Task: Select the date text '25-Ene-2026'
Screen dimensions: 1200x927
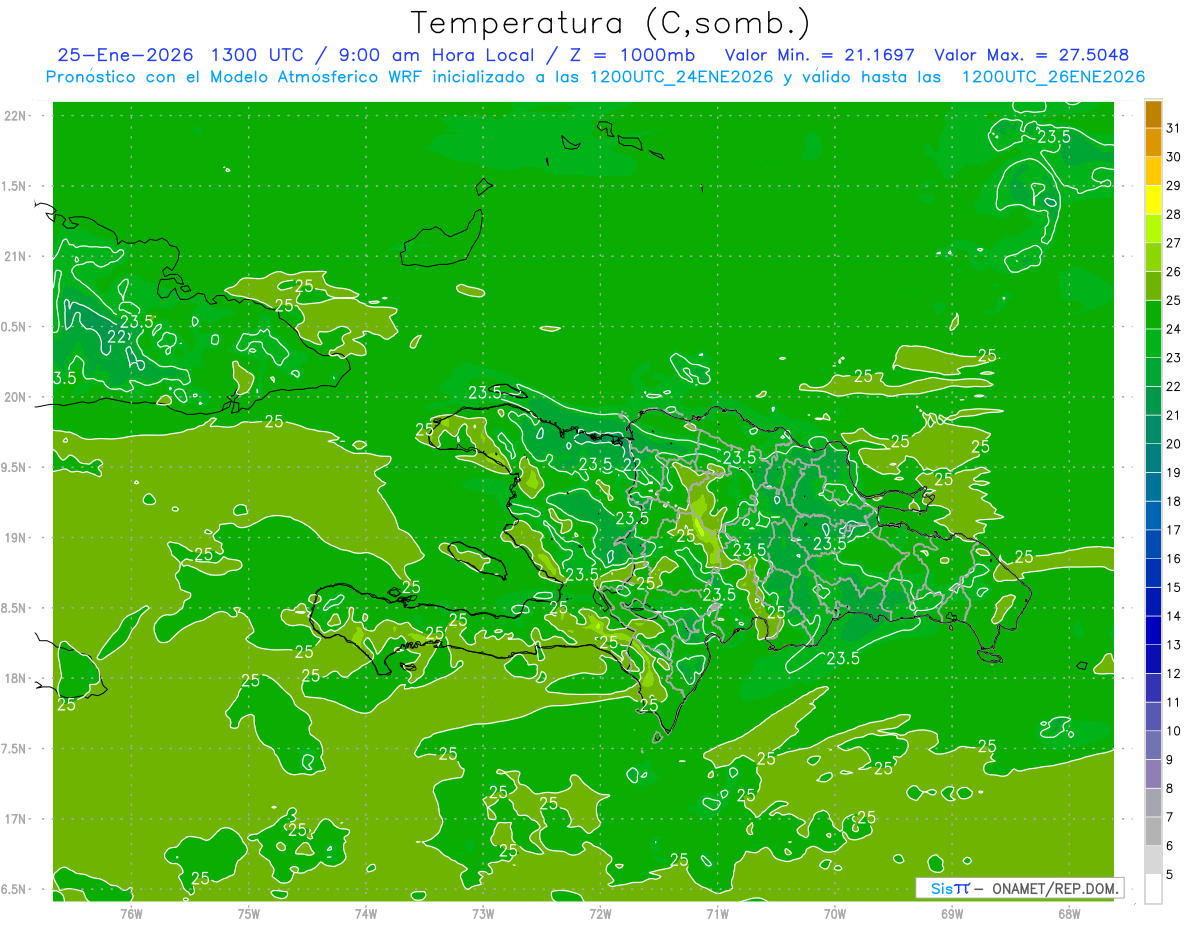Action: 125,55
